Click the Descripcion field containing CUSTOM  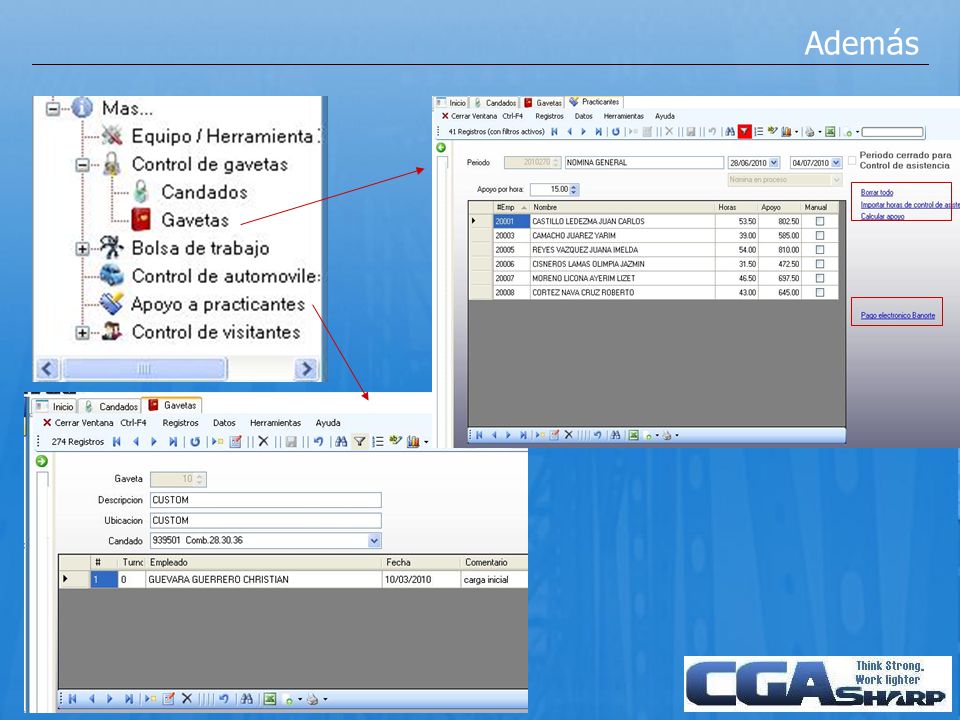[x=266, y=500]
